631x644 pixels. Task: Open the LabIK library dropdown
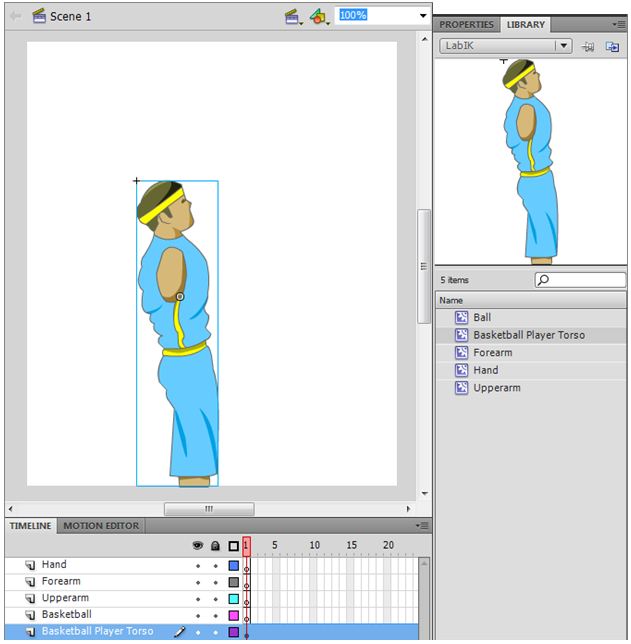(x=564, y=46)
